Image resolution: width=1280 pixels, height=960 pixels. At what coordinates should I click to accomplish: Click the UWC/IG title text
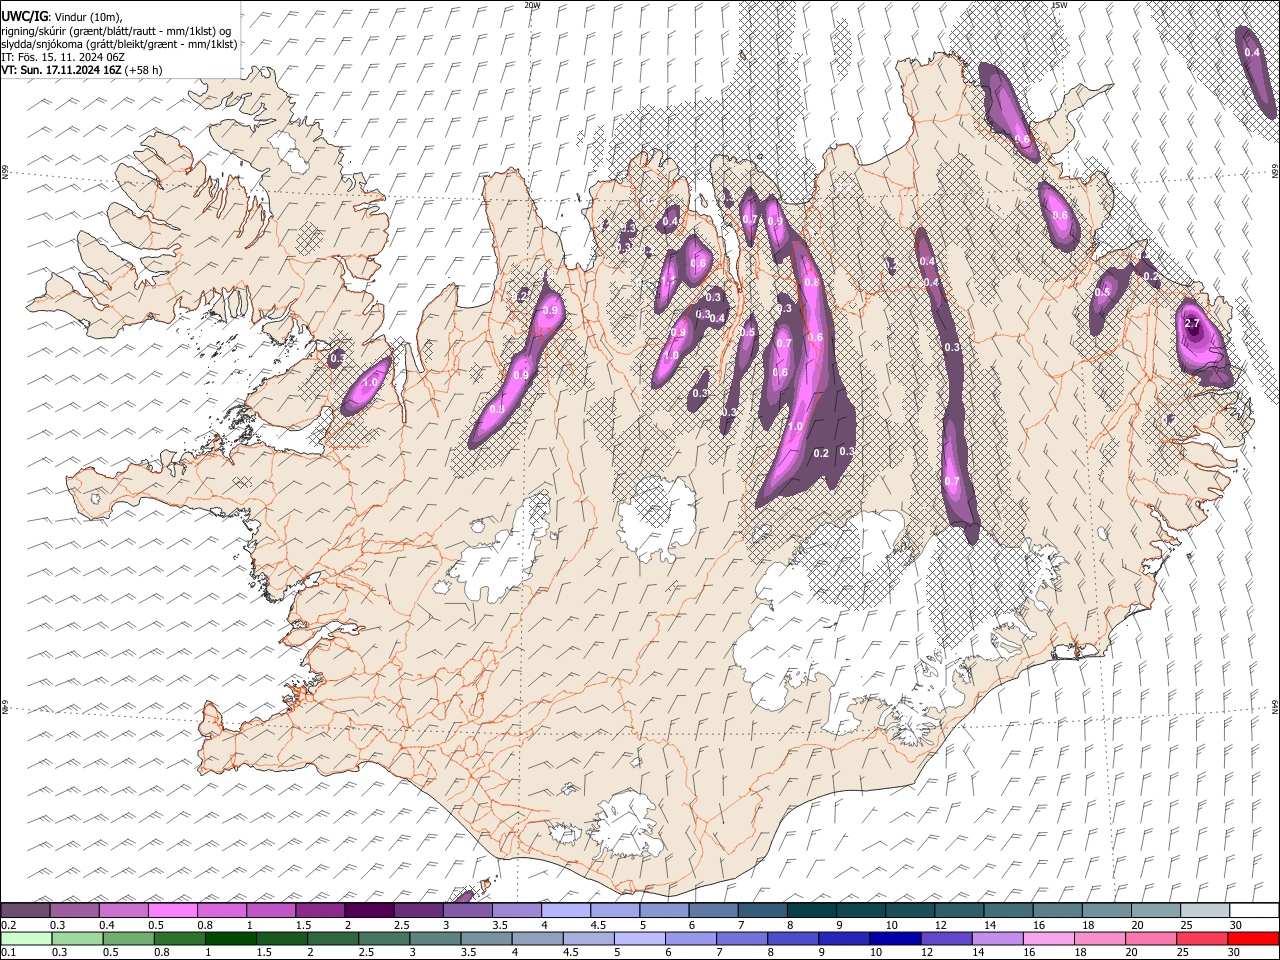pos(23,16)
